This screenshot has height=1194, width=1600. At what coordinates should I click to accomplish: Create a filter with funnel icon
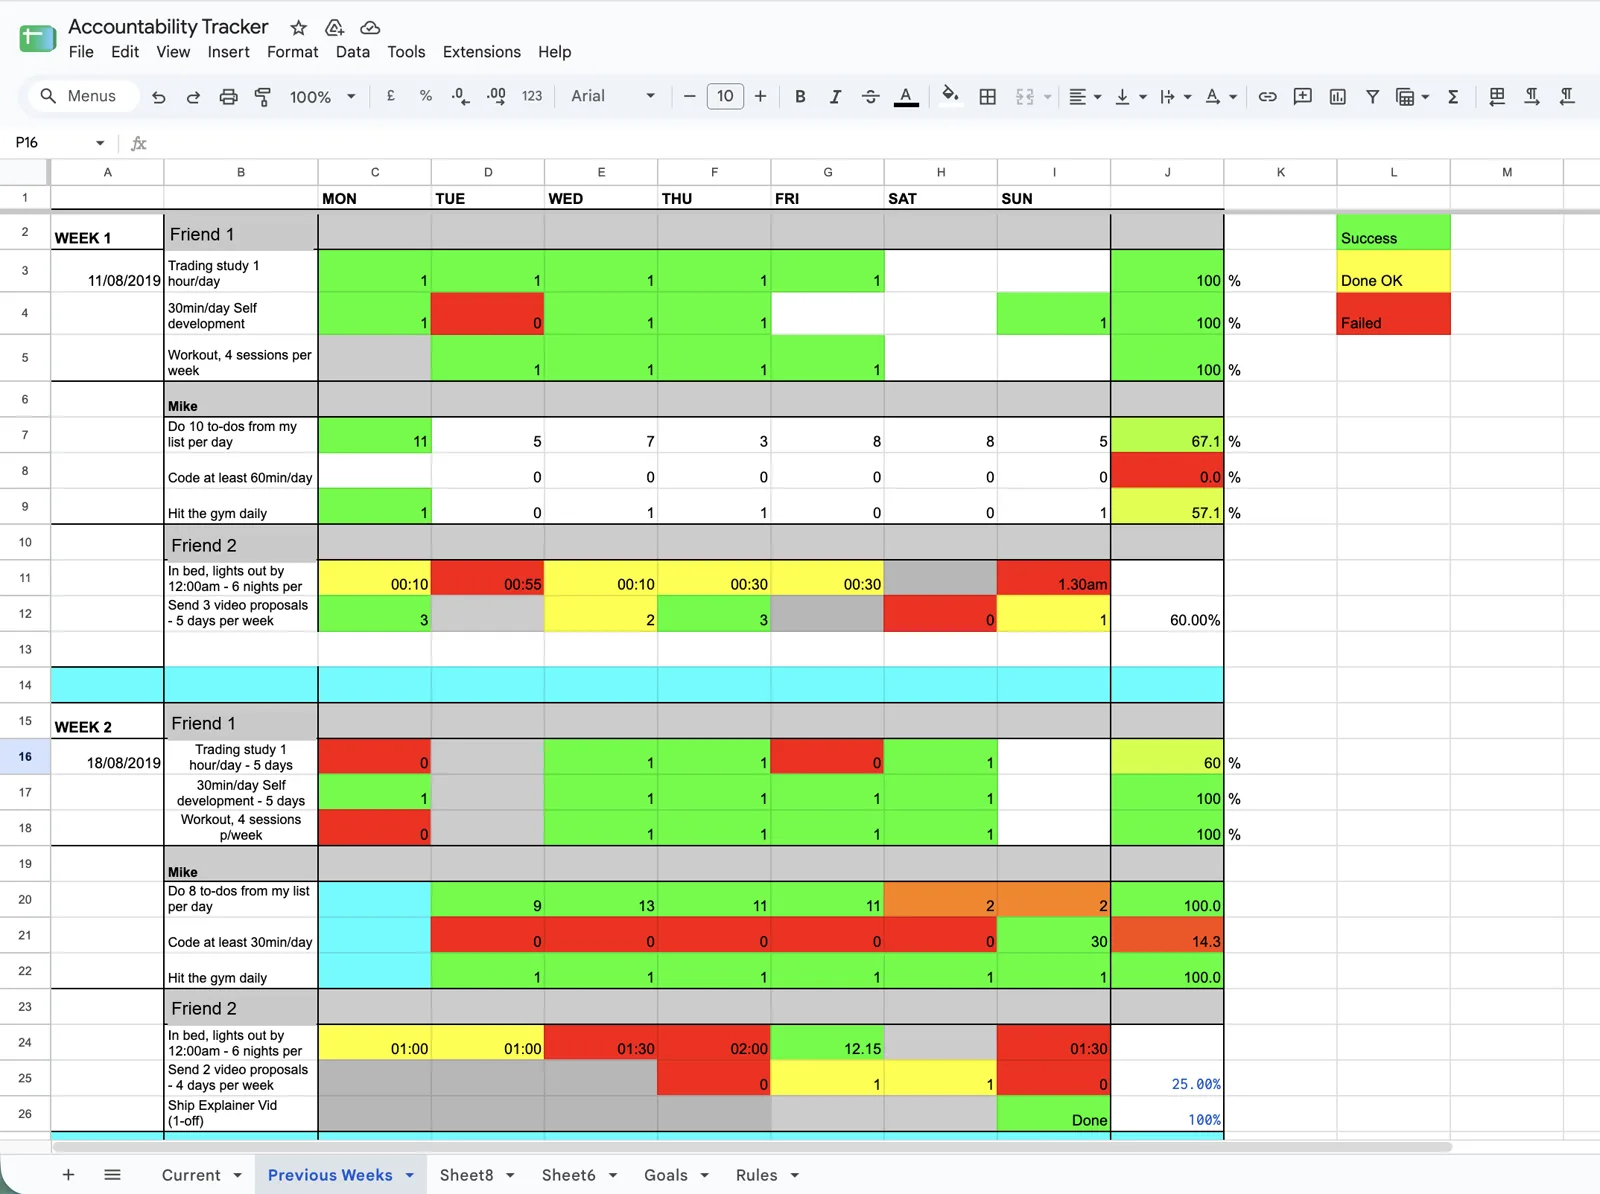[1372, 96]
